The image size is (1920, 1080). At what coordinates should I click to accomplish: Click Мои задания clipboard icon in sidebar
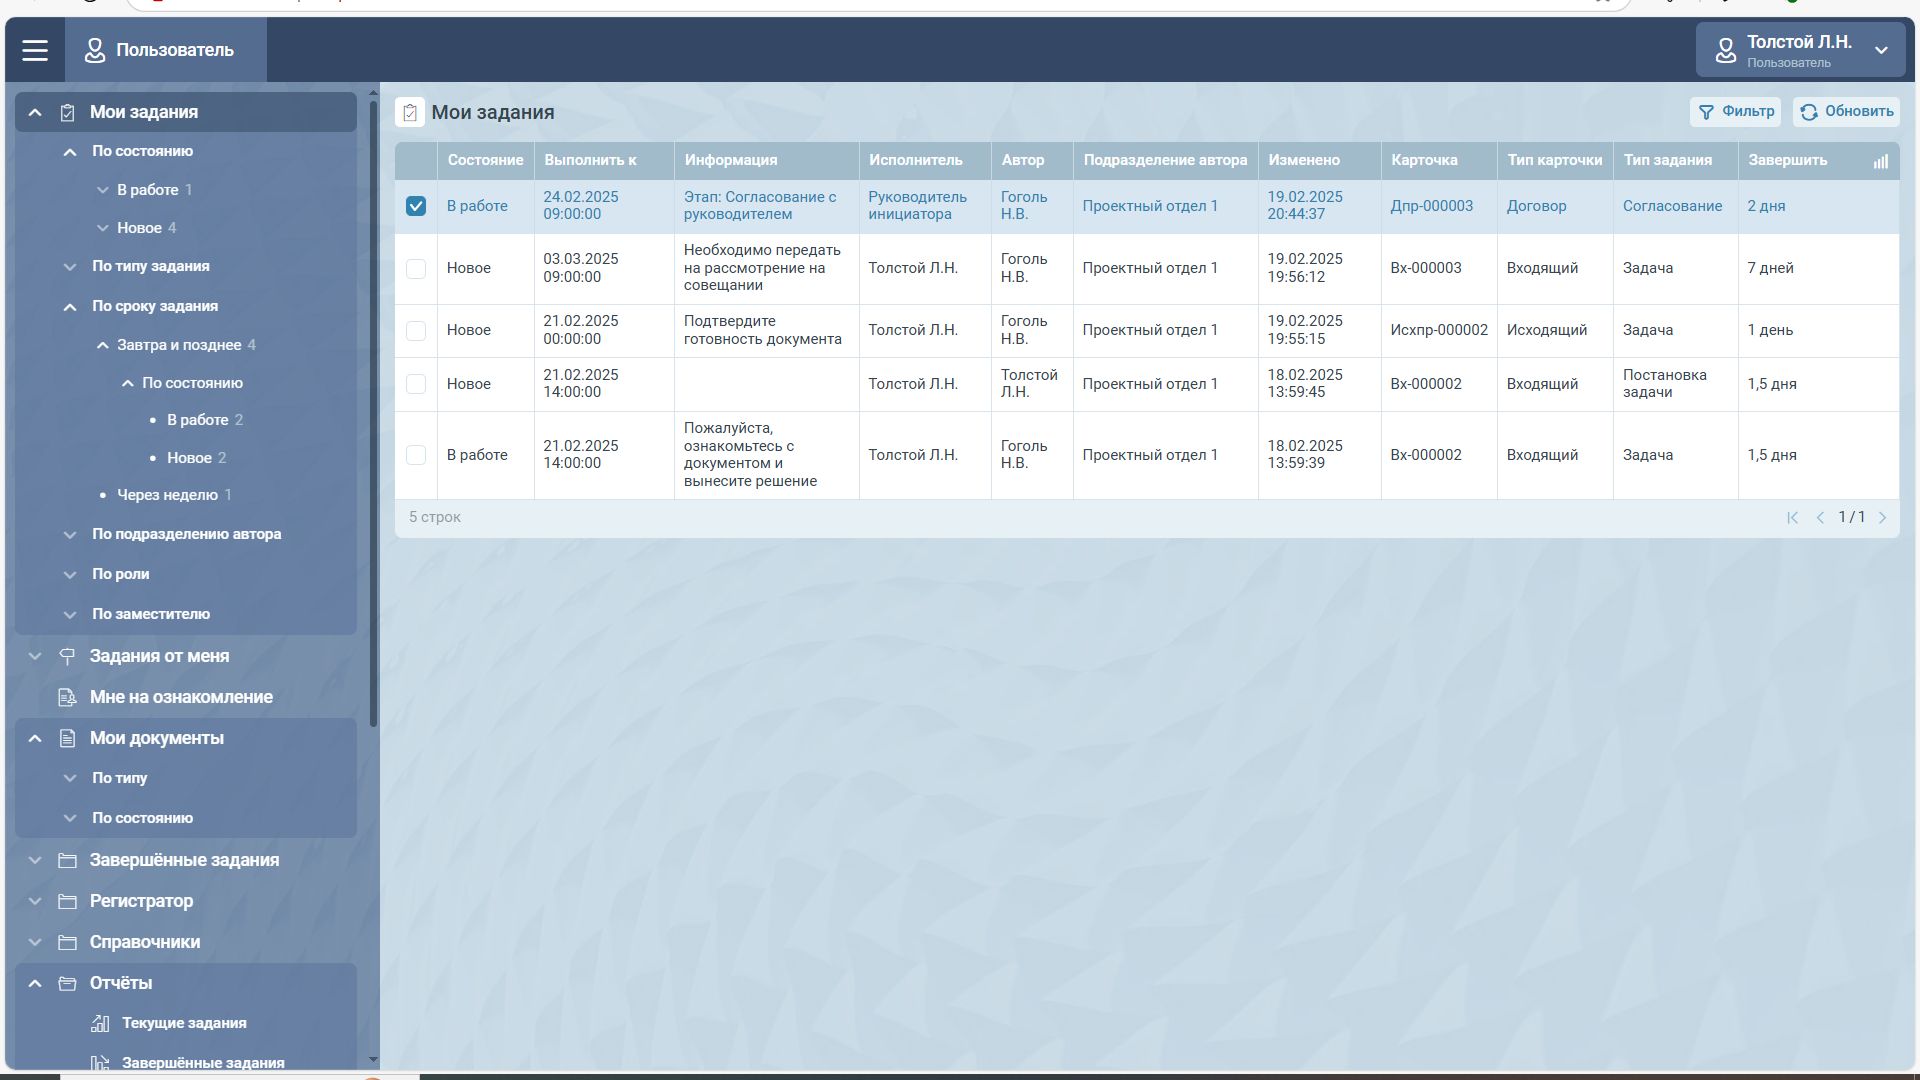(x=67, y=113)
